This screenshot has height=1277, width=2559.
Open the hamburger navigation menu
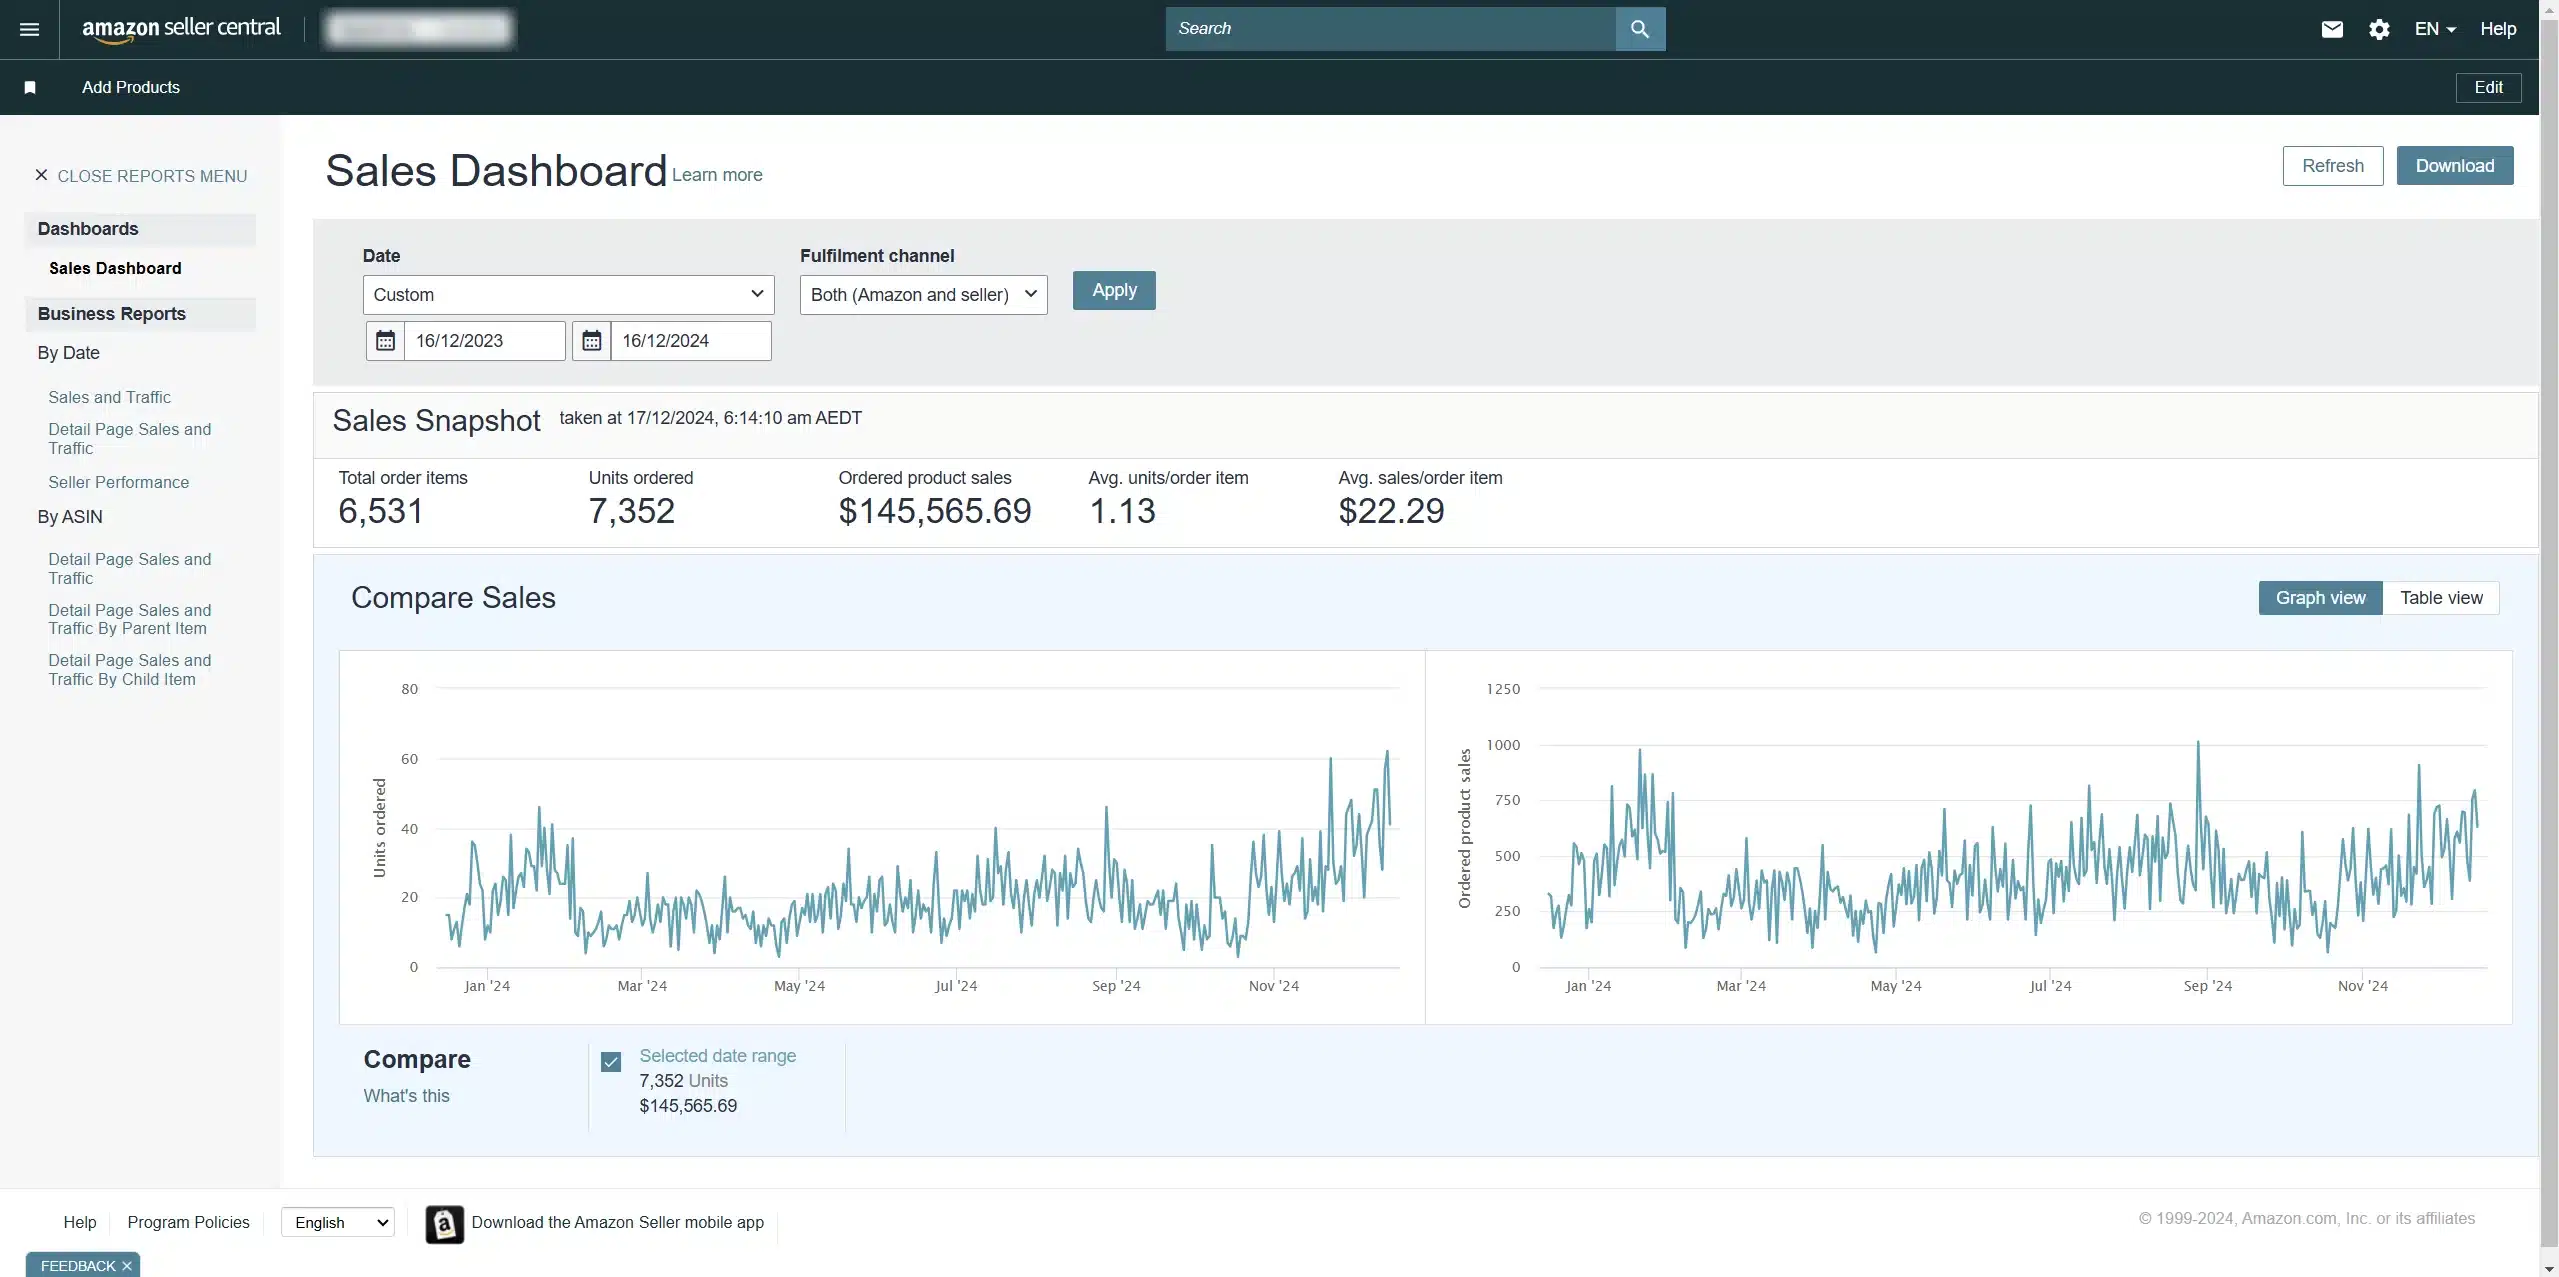[29, 29]
